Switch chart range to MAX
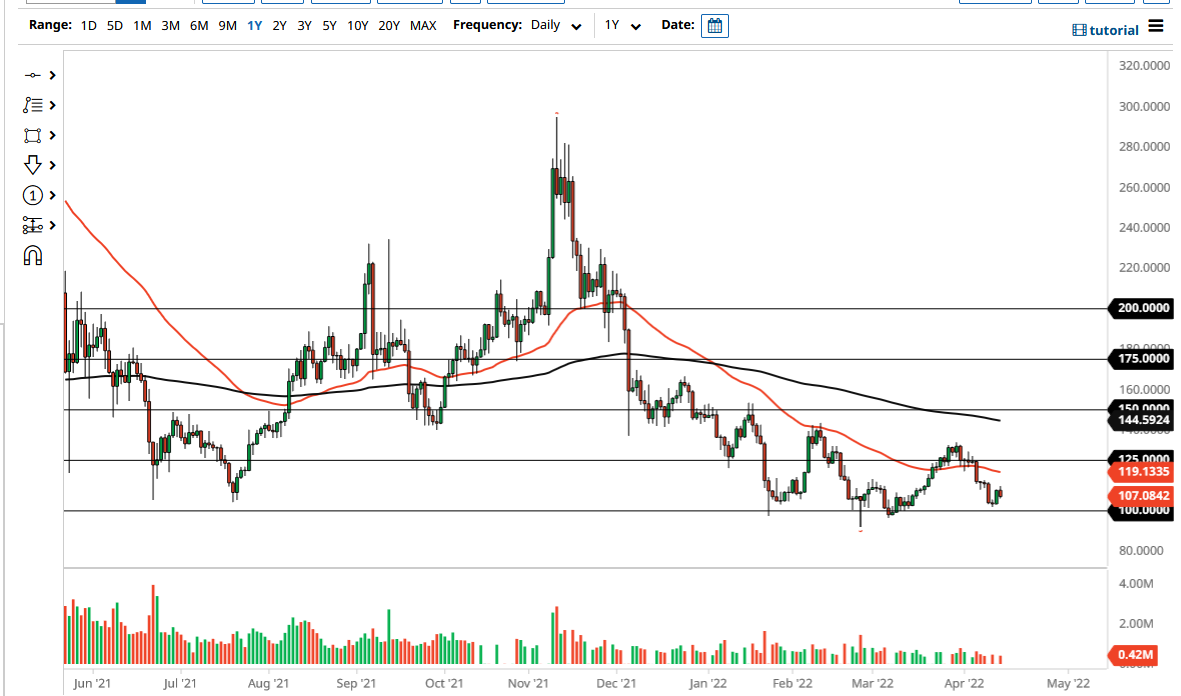The width and height of the screenshot is (1181, 696). 423,25
